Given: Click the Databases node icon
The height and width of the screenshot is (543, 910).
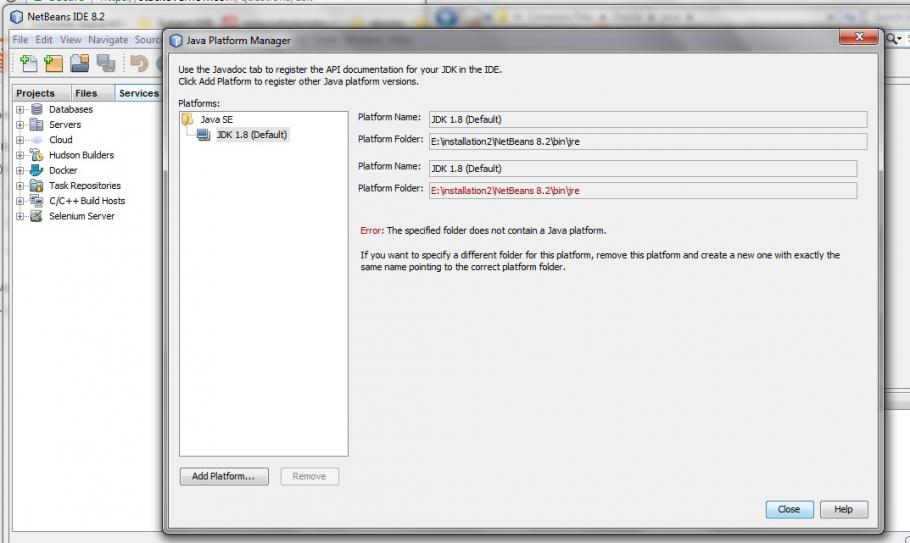Looking at the screenshot, I should (x=37, y=109).
